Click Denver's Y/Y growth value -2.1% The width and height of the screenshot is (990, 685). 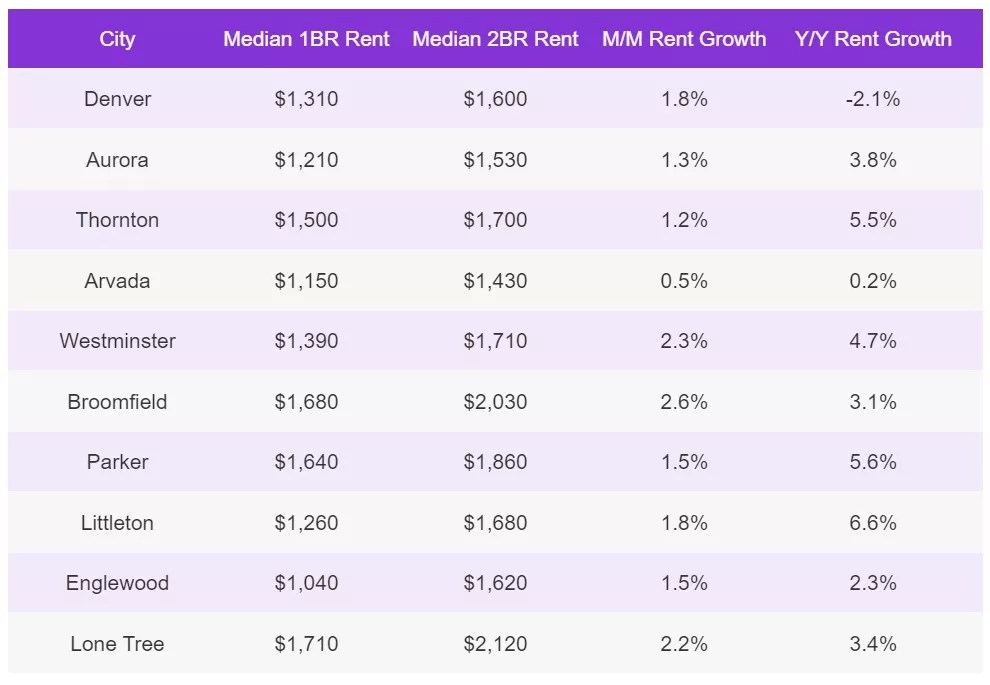tap(873, 99)
